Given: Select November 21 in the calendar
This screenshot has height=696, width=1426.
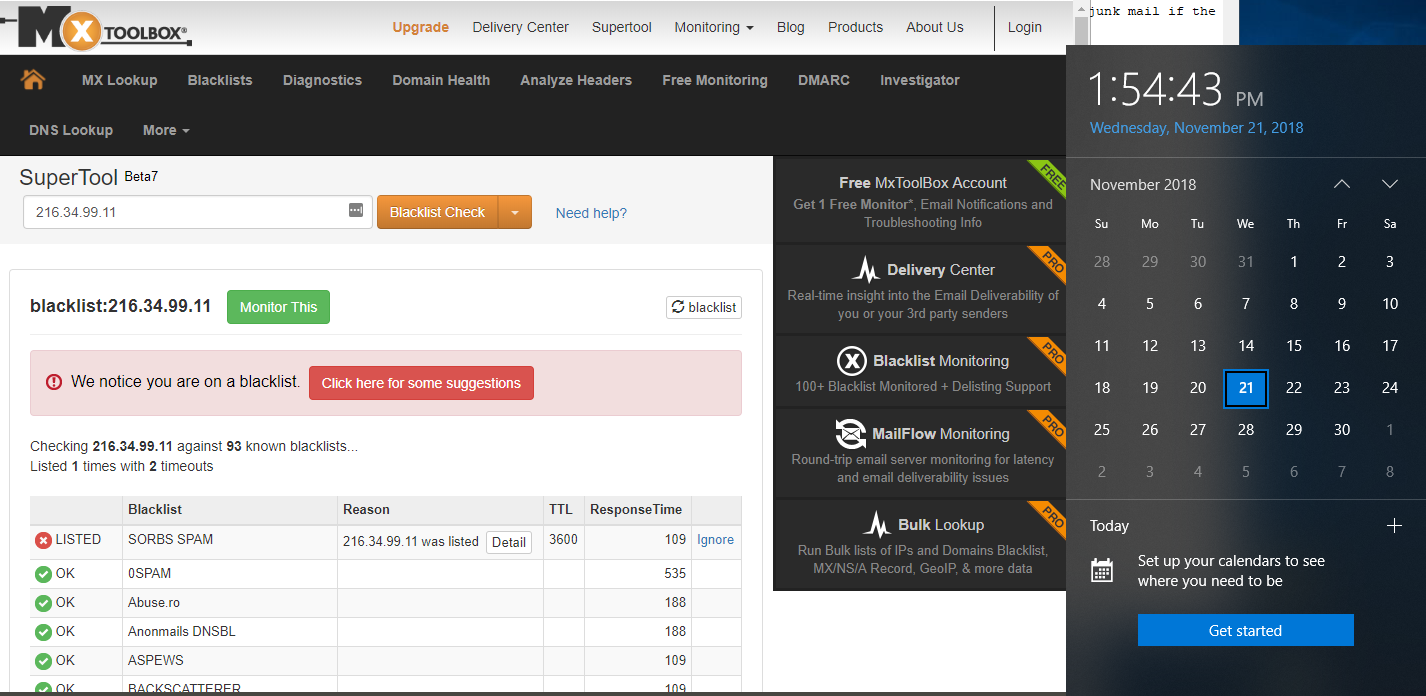Looking at the screenshot, I should pyautogui.click(x=1246, y=388).
